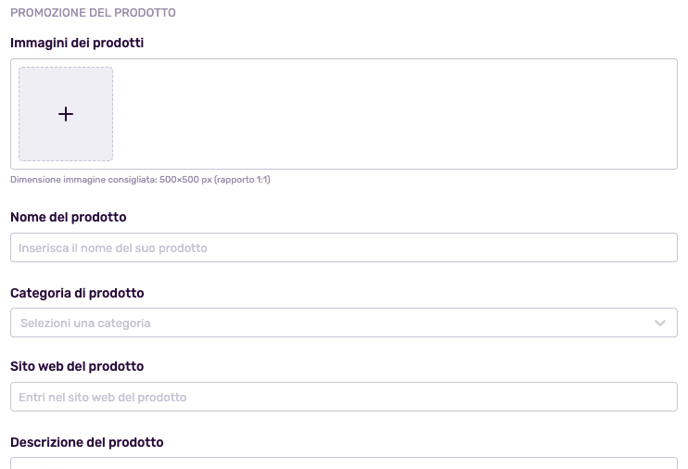Screen dimensions: 688x469
Task: Click the 'Sito web del prodotto' label
Action: tap(77, 366)
